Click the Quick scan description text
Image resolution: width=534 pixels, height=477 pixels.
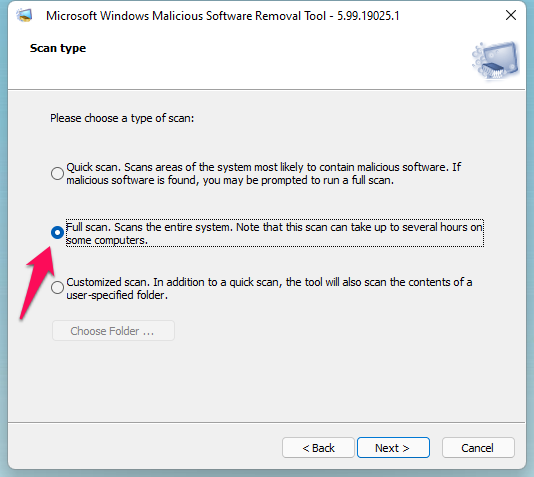coord(264,174)
